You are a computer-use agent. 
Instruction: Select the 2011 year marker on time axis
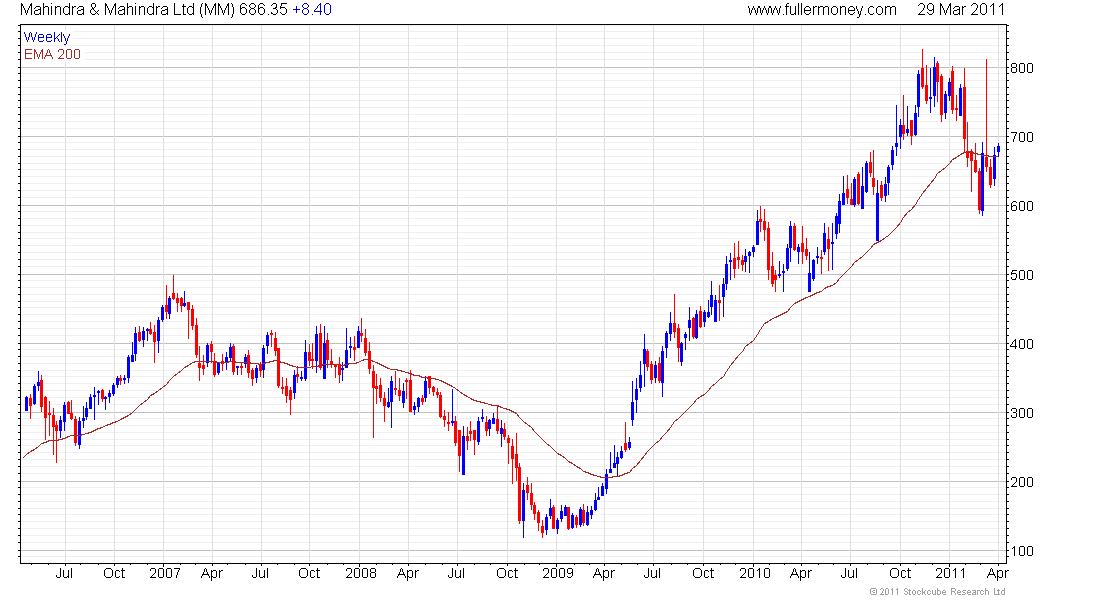(951, 573)
